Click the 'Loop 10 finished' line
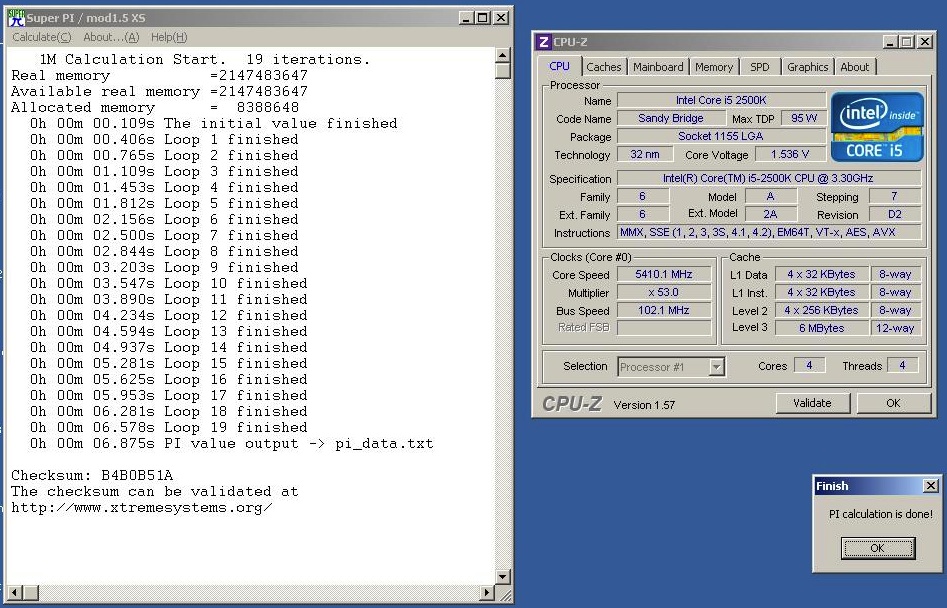Screen dimensions: 947x608 (x=169, y=284)
